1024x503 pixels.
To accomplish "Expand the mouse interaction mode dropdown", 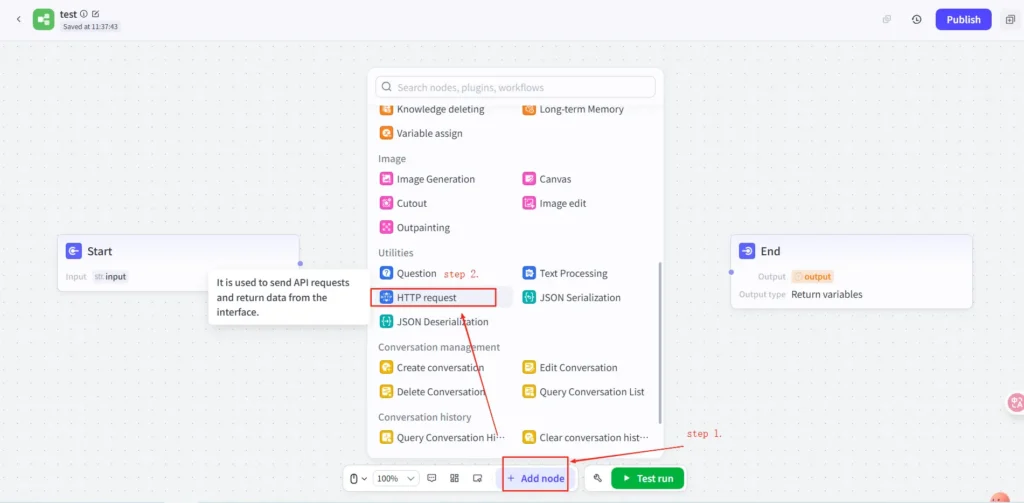I will 359,478.
